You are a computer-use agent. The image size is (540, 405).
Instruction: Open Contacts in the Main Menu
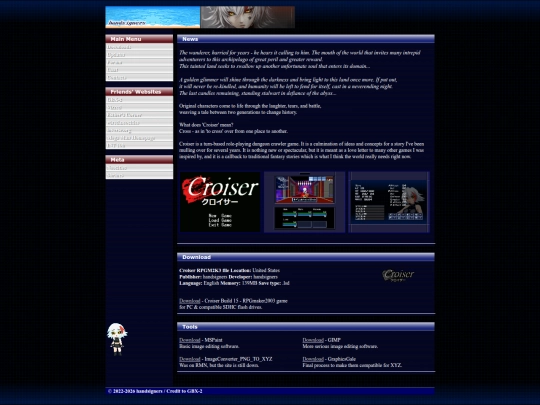pos(139,77)
